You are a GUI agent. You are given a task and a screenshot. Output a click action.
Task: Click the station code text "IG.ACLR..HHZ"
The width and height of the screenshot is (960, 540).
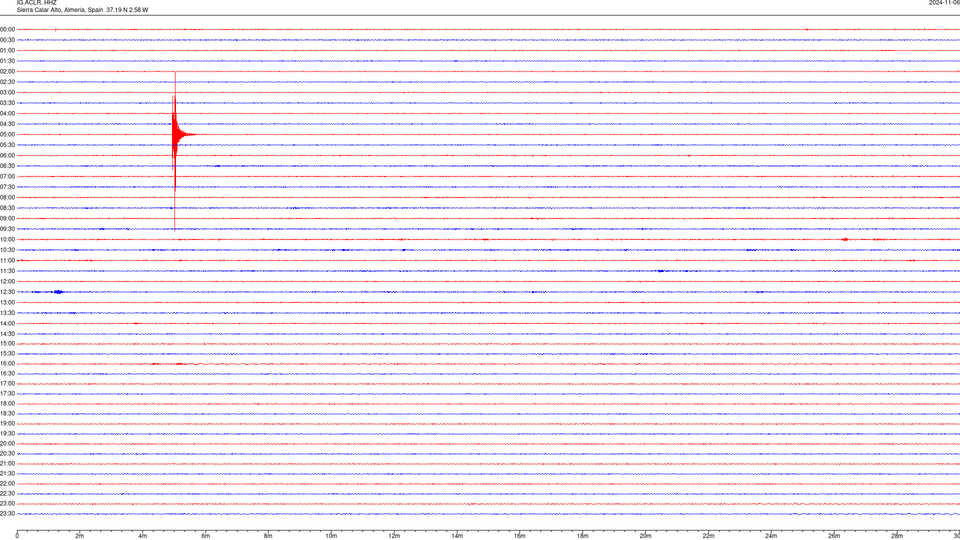coord(37,2)
